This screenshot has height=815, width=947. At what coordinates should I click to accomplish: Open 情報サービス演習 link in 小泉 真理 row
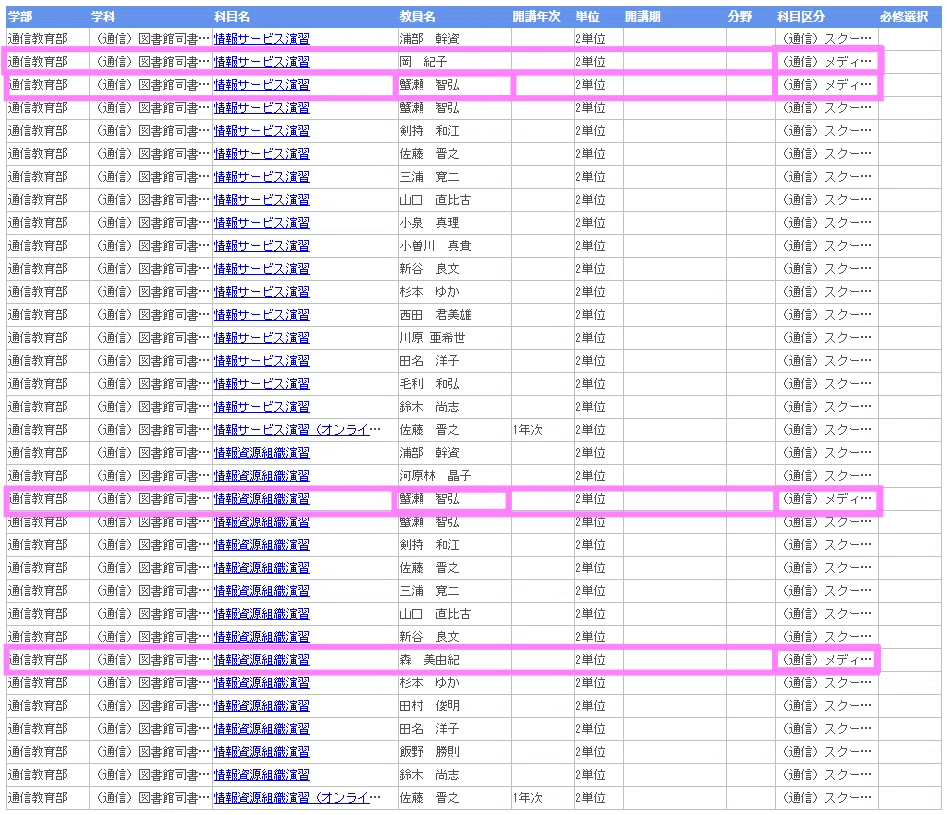pyautogui.click(x=262, y=222)
